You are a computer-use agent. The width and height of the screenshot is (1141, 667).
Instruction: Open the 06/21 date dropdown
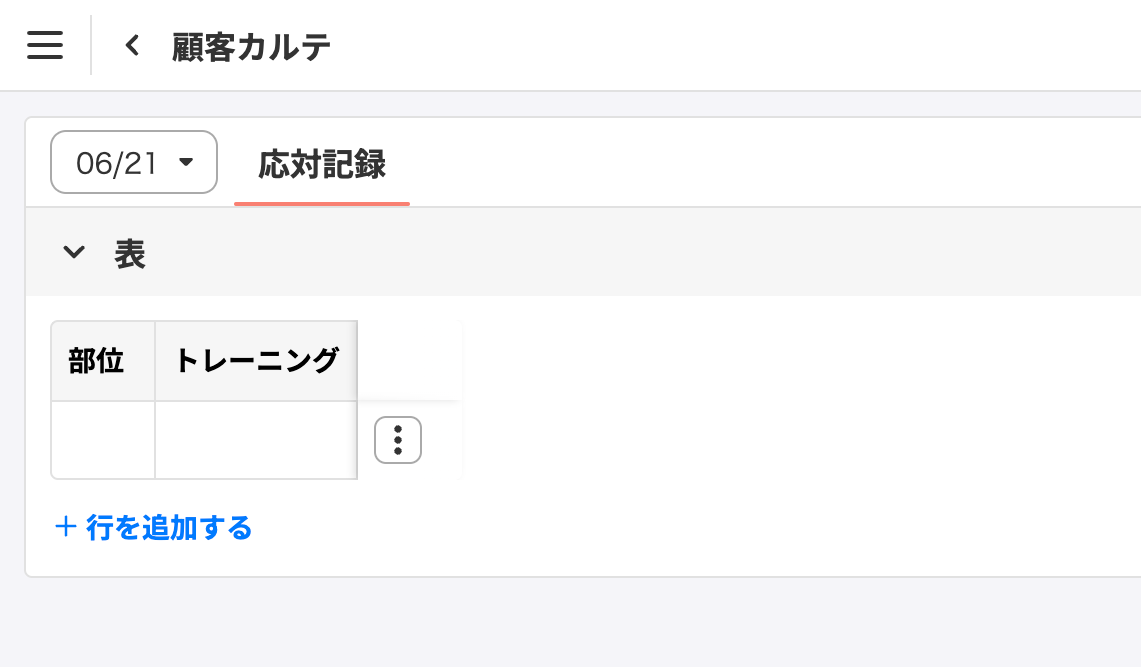134,162
